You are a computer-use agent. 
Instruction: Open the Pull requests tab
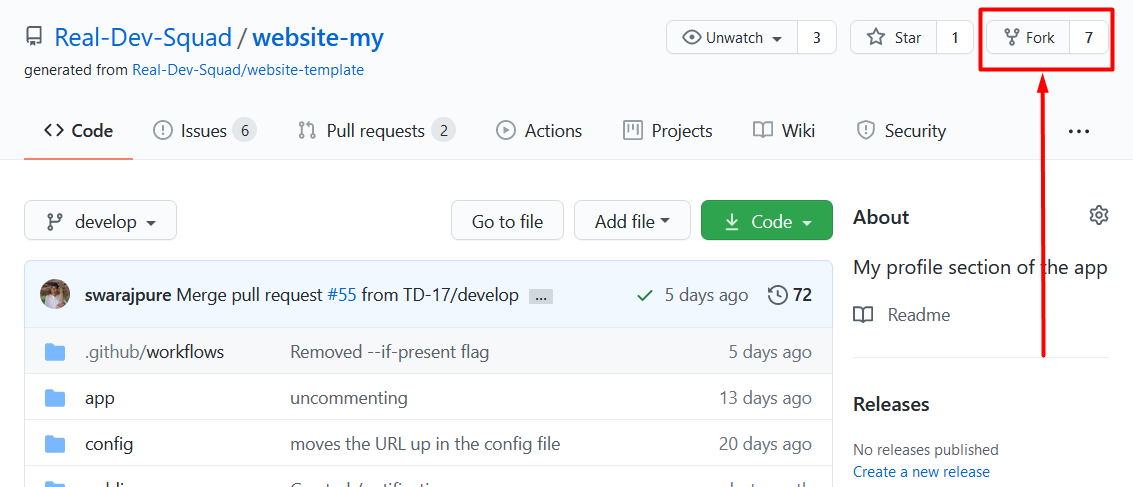375,131
